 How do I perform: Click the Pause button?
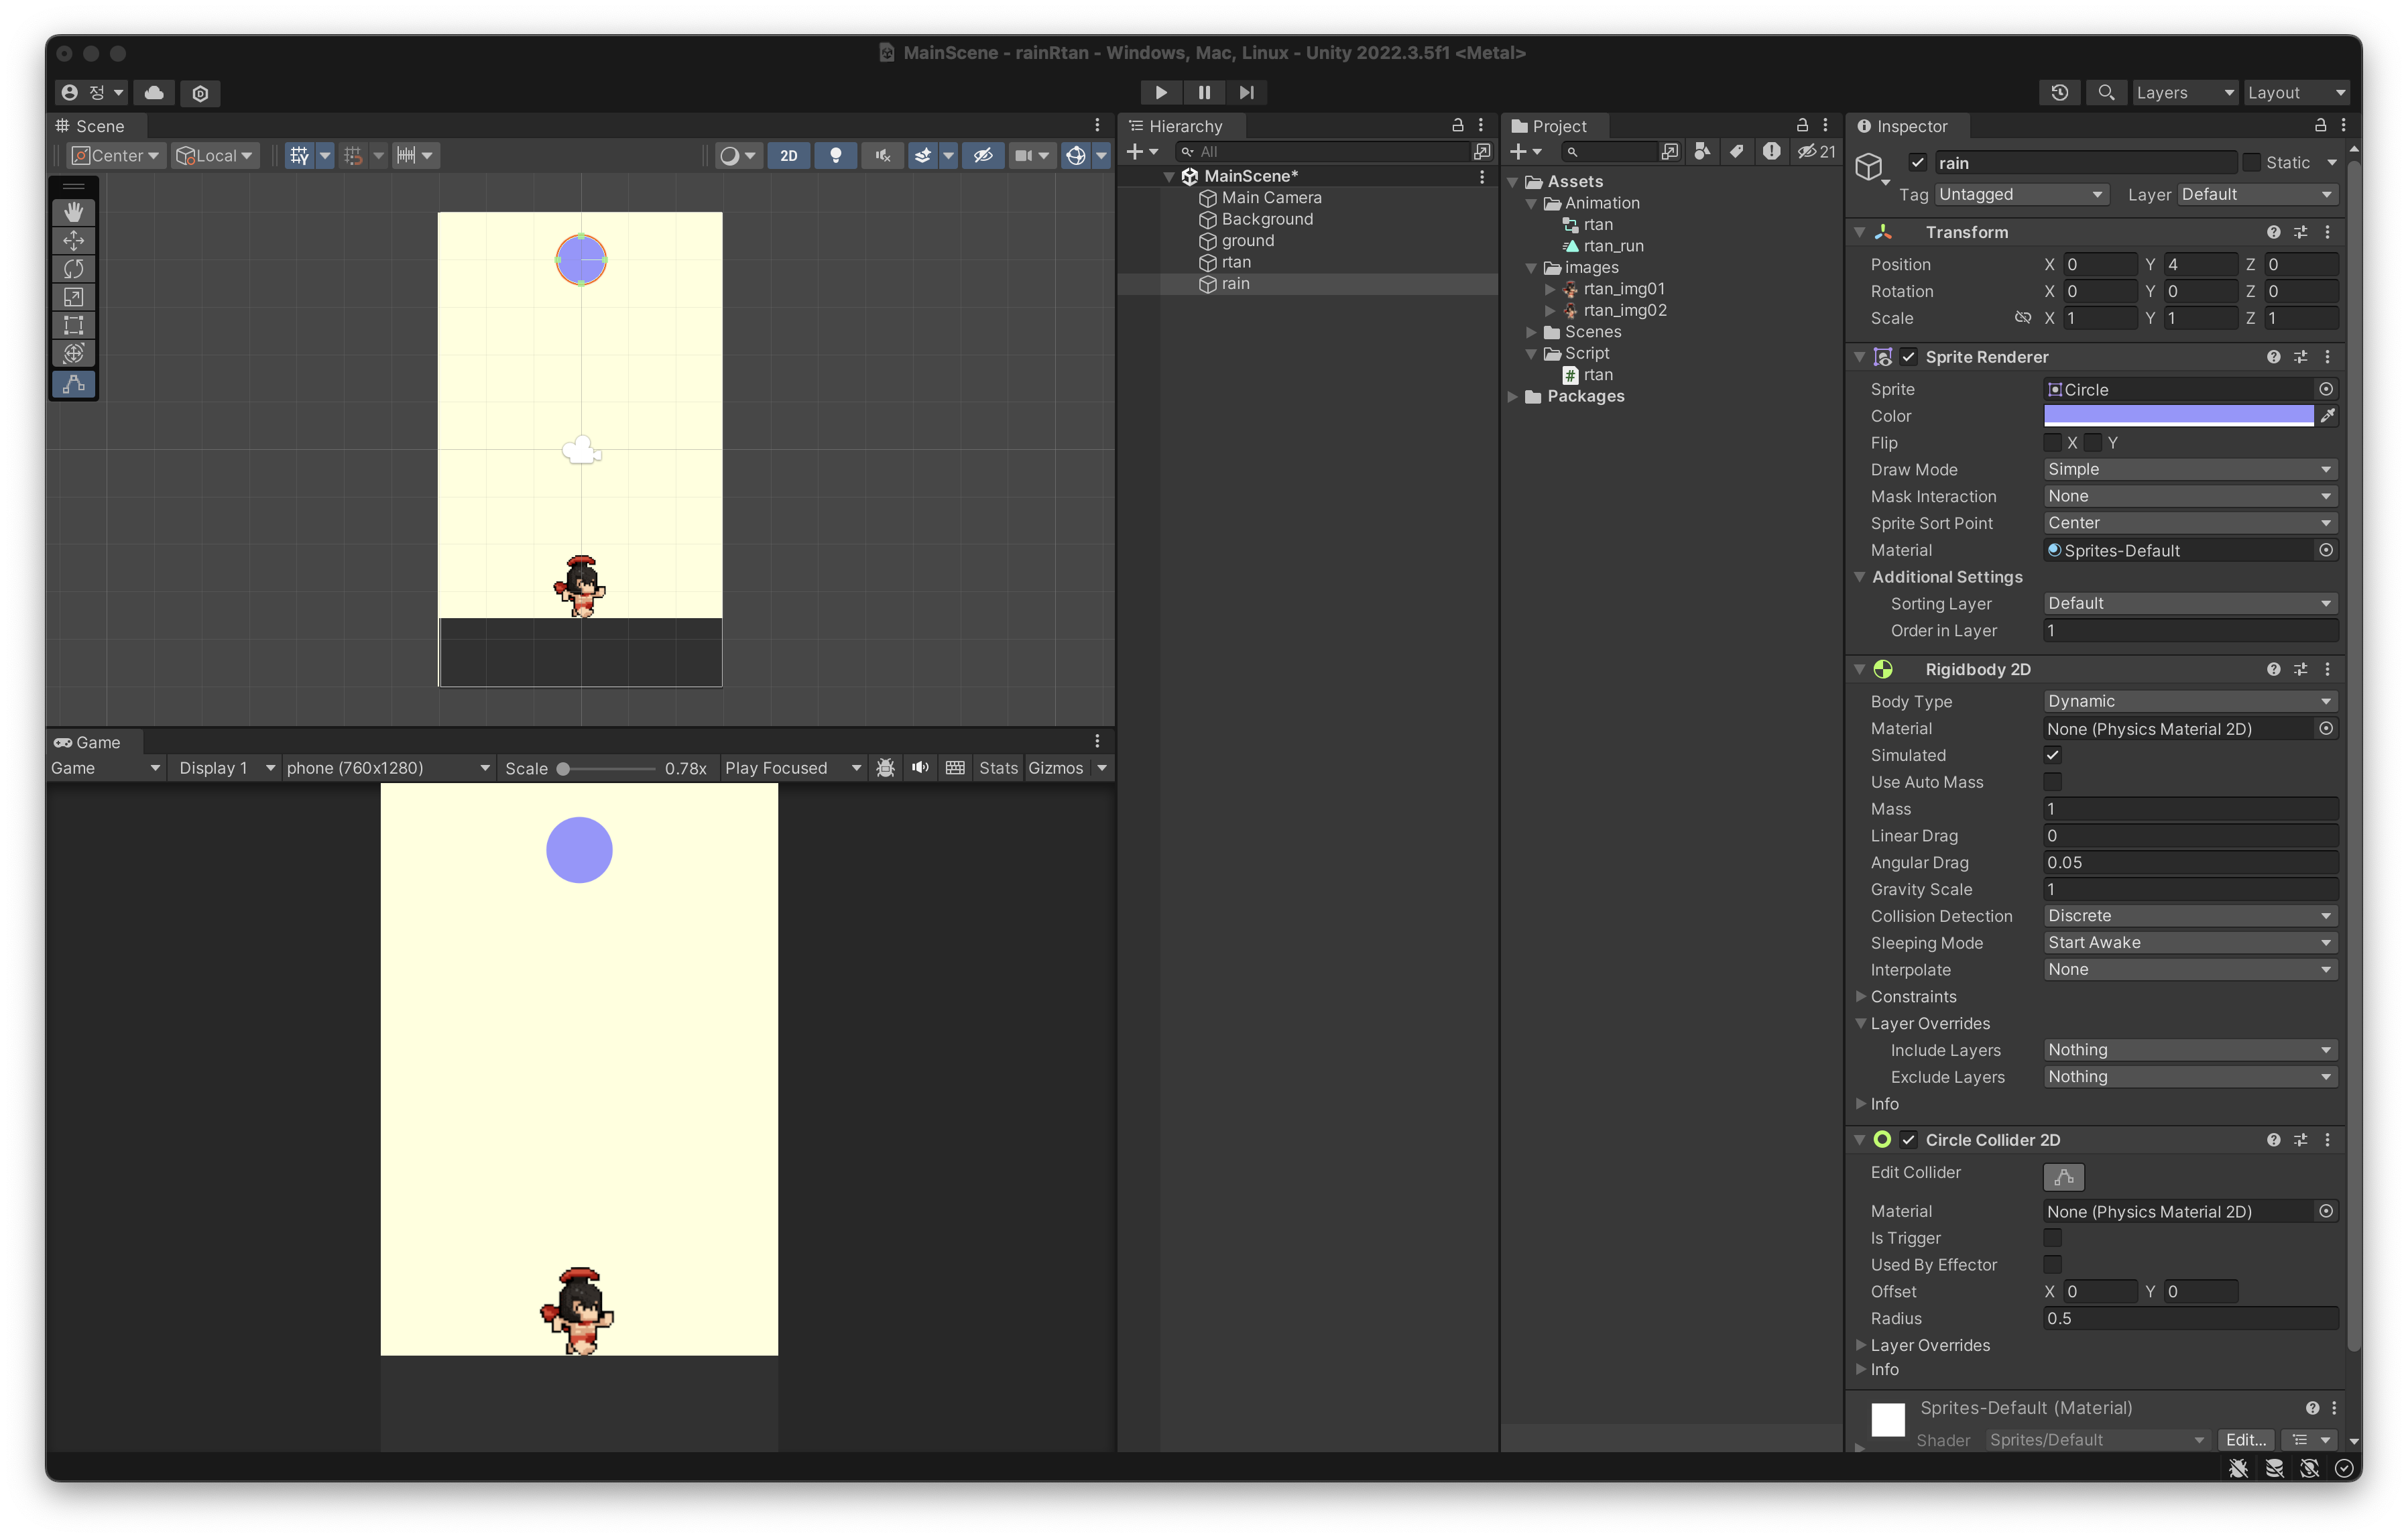point(1204,92)
